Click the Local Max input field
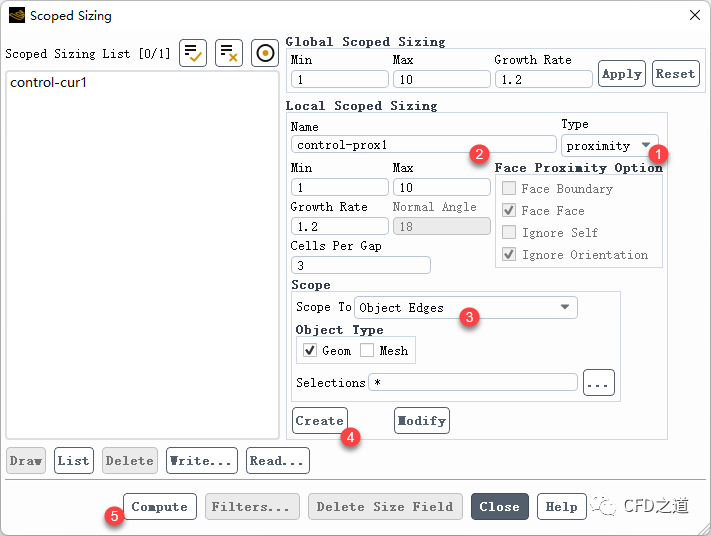 click(x=442, y=187)
